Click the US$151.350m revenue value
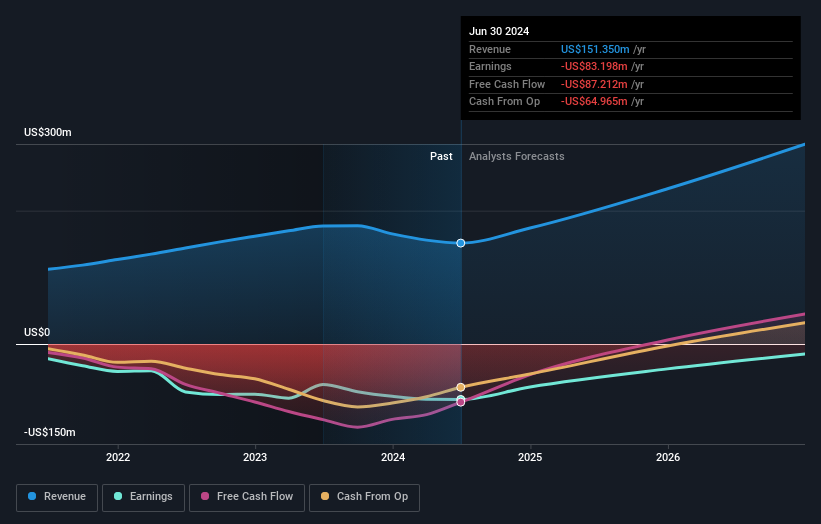This screenshot has height=524, width=821. [x=595, y=49]
